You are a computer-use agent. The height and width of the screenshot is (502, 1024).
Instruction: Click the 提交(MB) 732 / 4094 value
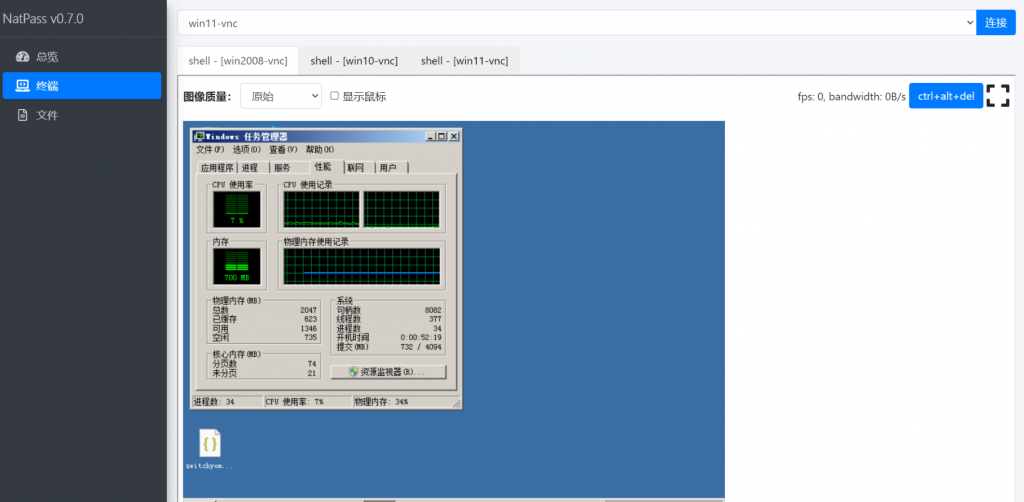coord(421,347)
